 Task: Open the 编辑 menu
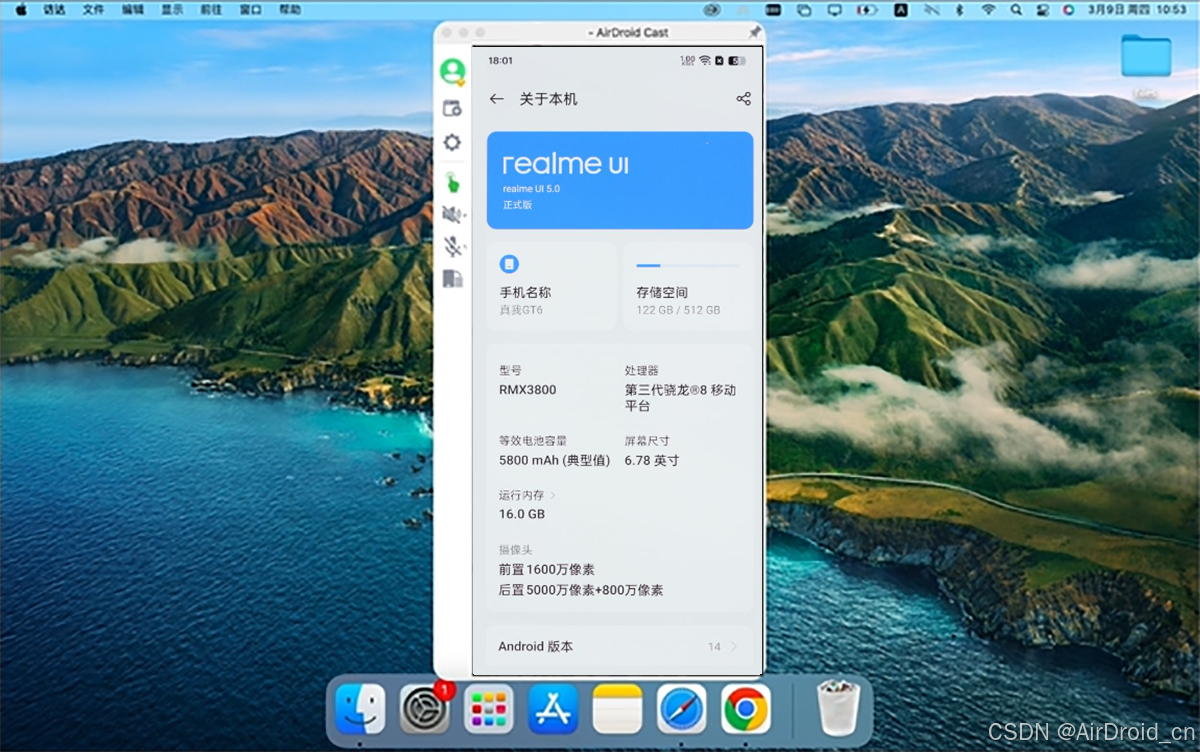[133, 9]
